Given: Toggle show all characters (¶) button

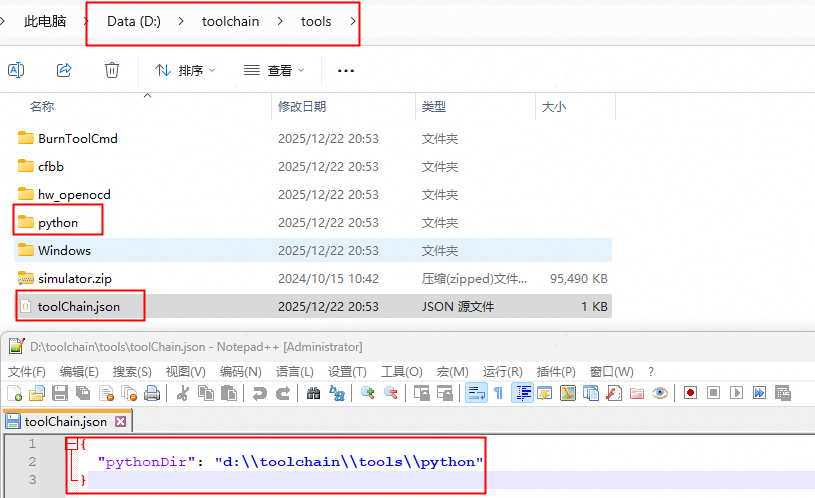Looking at the screenshot, I should coord(498,393).
